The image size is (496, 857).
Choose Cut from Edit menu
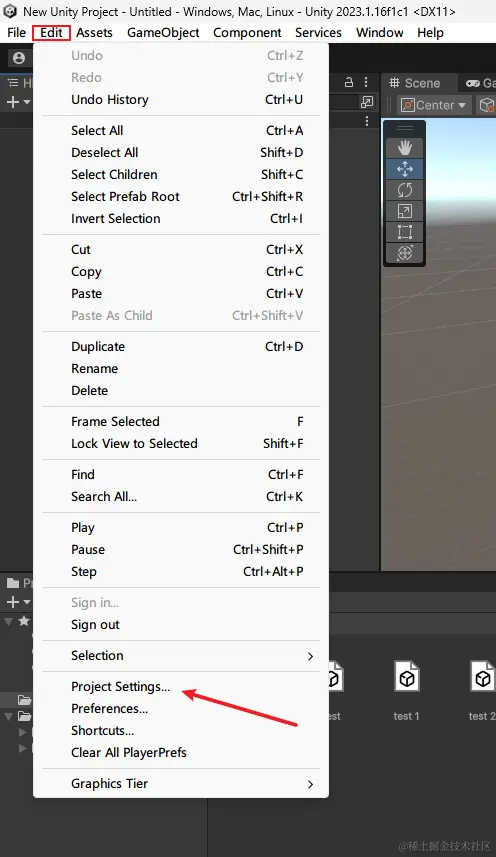[x=181, y=250]
